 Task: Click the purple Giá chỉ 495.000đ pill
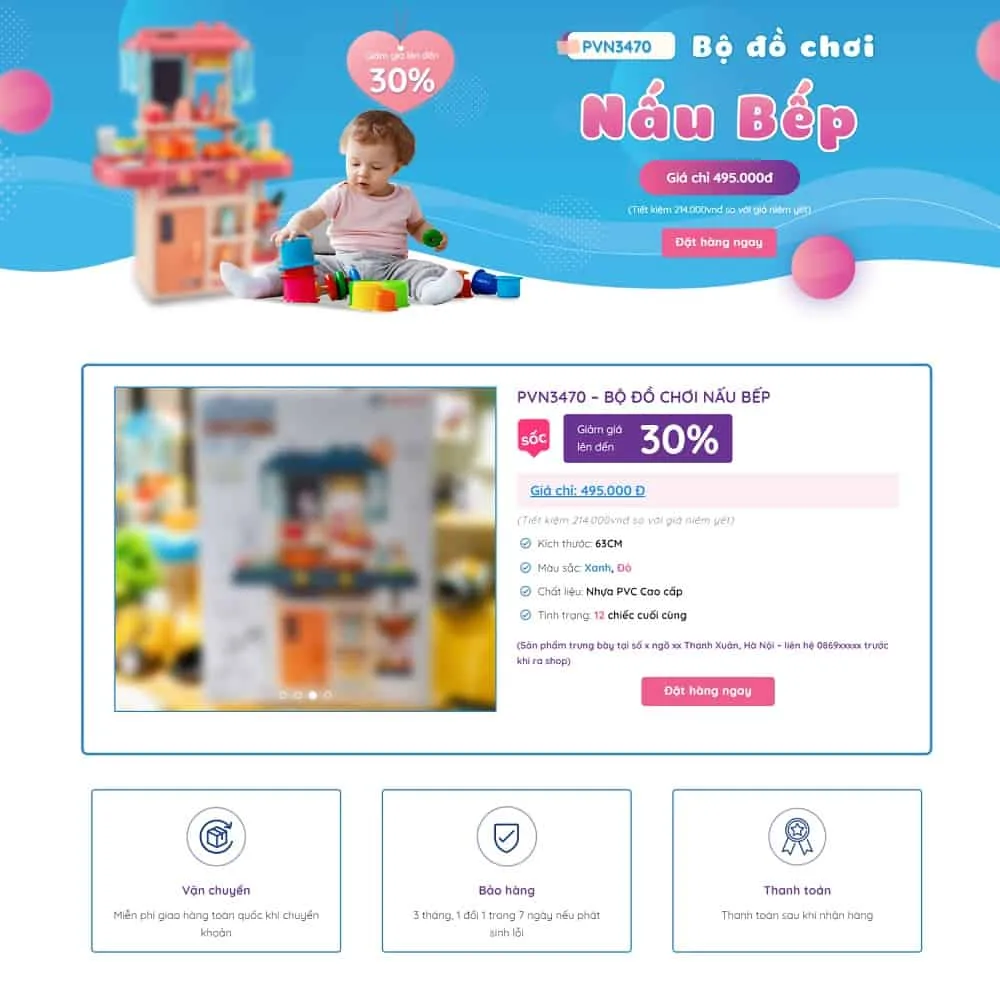pyautogui.click(x=719, y=177)
